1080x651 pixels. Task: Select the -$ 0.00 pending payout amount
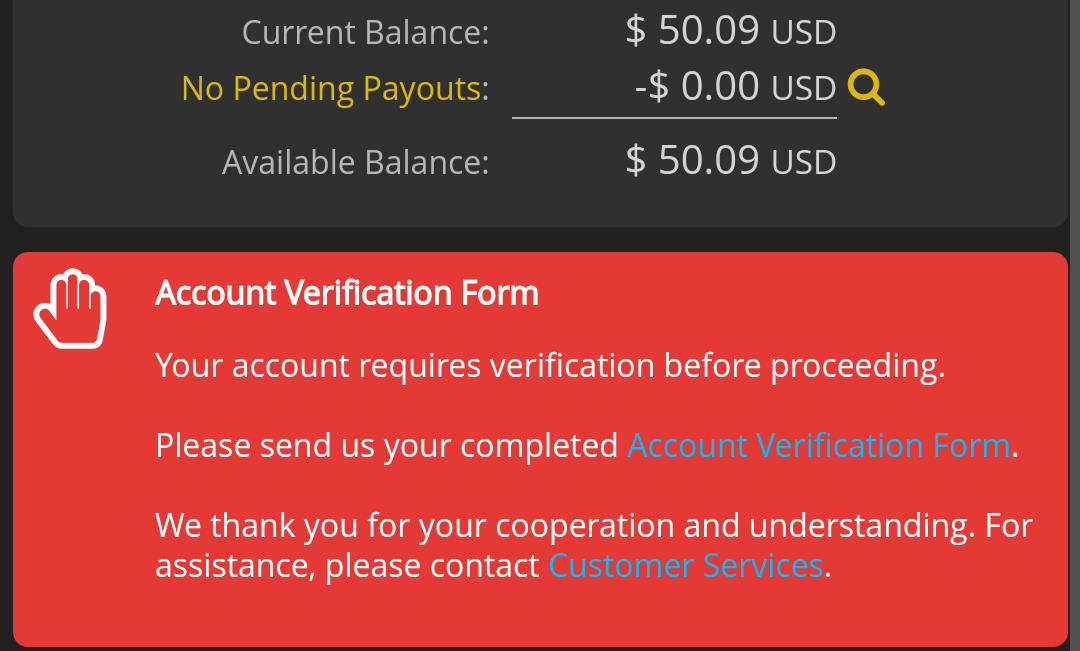click(x=696, y=87)
